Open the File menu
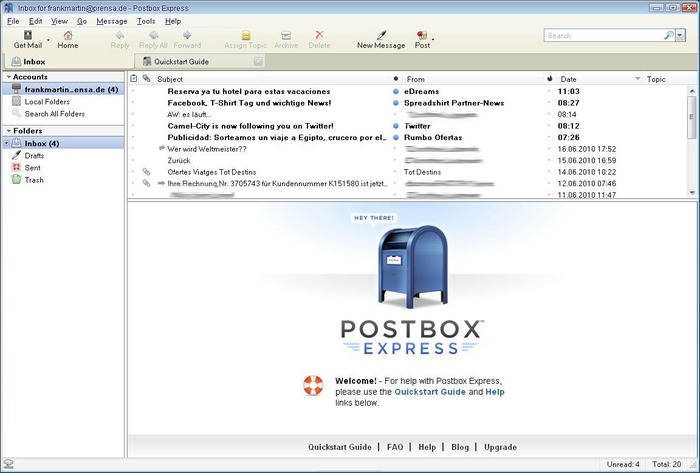Viewport: 700px width, 473px height. (x=13, y=21)
